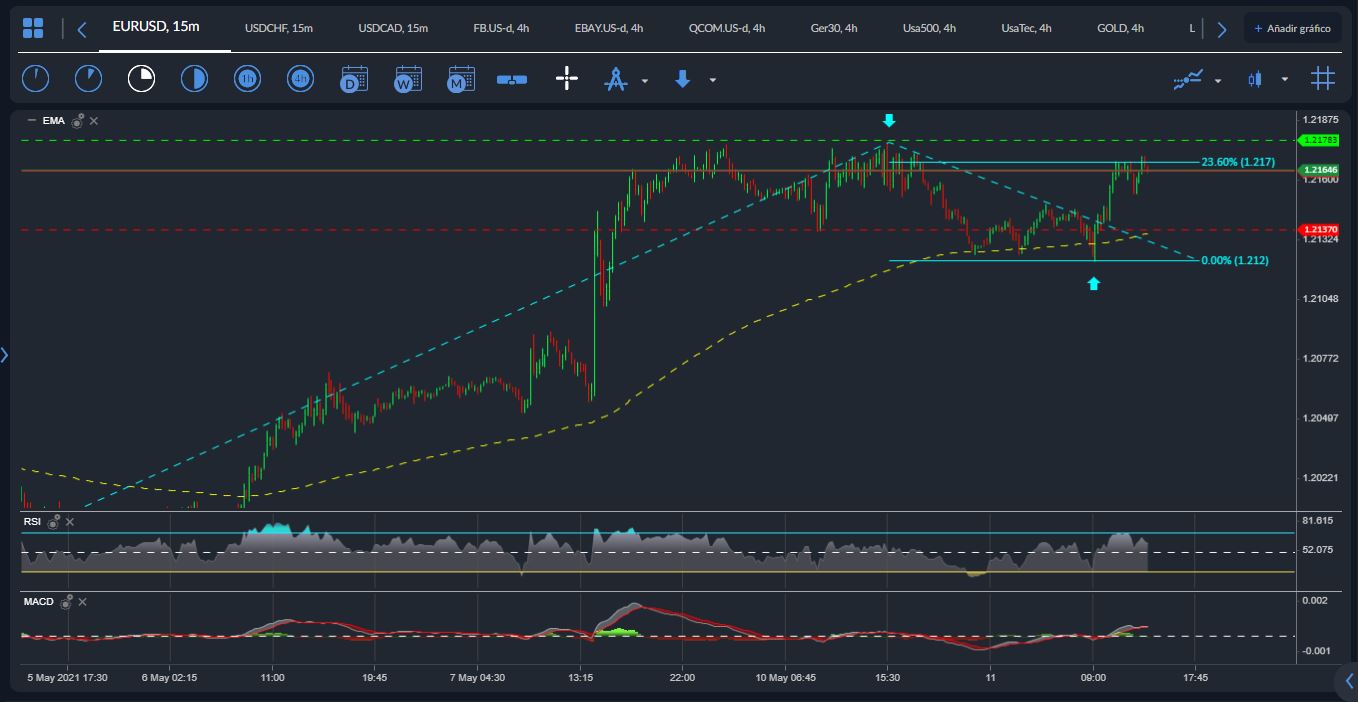Select the 30-minute timeframe half-clock icon
Screen dimensions: 1358x702
pos(194,79)
